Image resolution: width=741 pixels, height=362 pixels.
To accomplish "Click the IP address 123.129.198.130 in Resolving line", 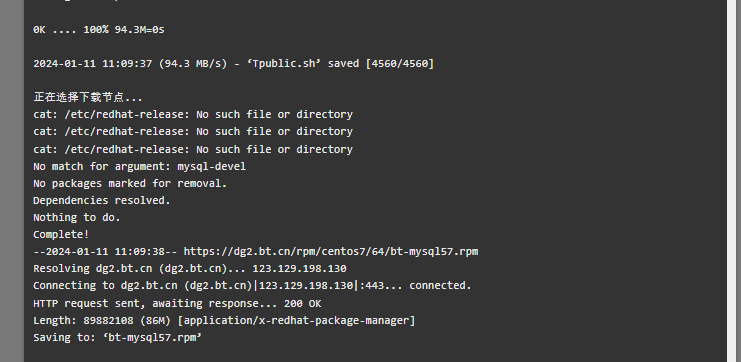I will point(299,268).
